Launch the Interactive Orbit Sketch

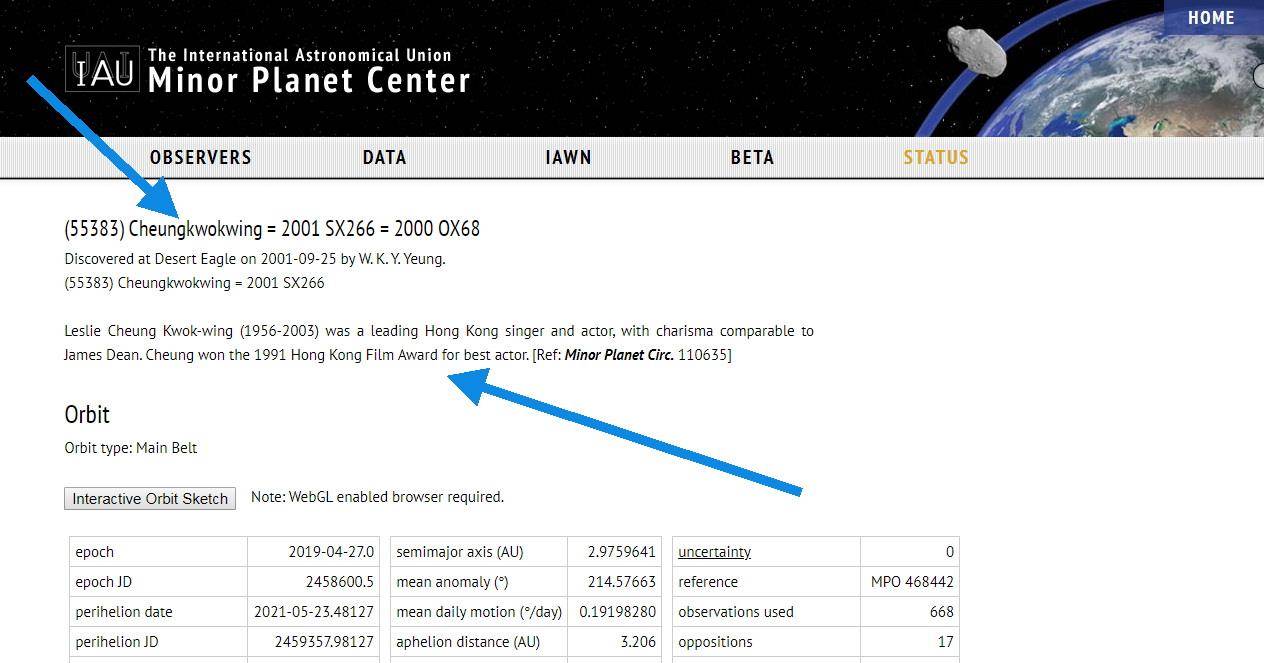click(x=150, y=498)
